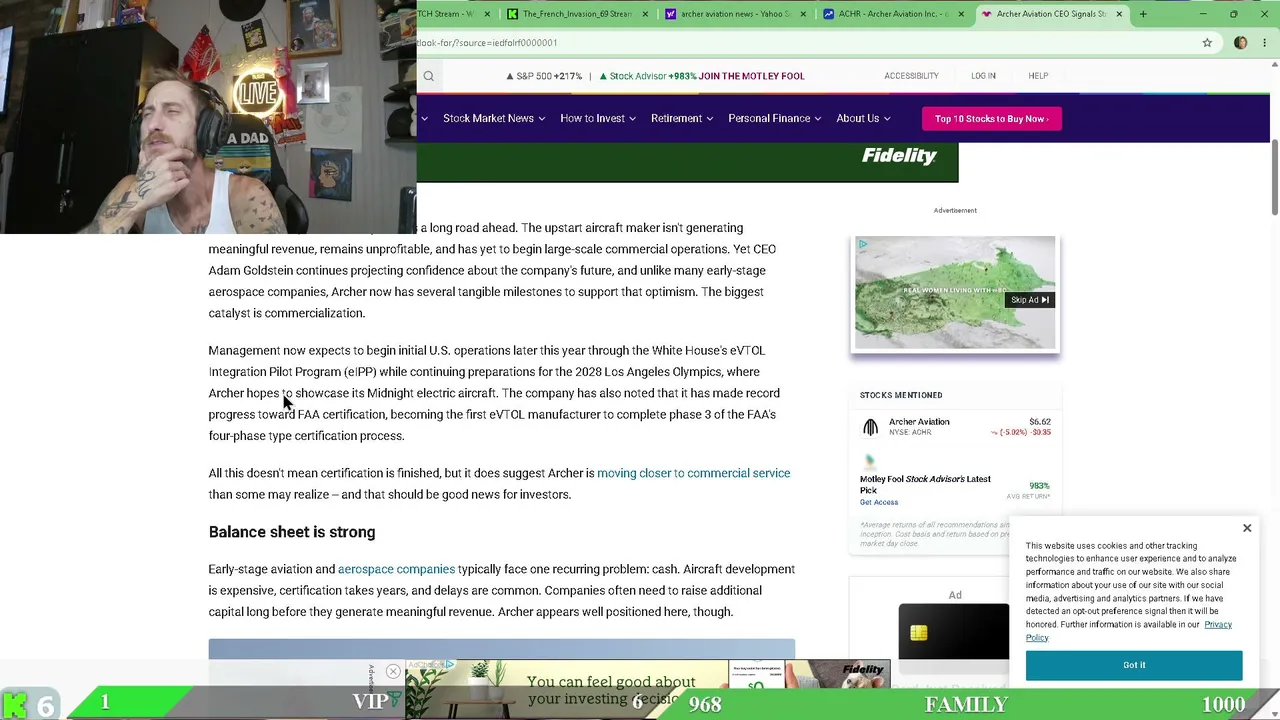Image resolution: width=1280 pixels, height=720 pixels.
Task: Click the $6.62 Archer Aviation price
Action: [1040, 422]
